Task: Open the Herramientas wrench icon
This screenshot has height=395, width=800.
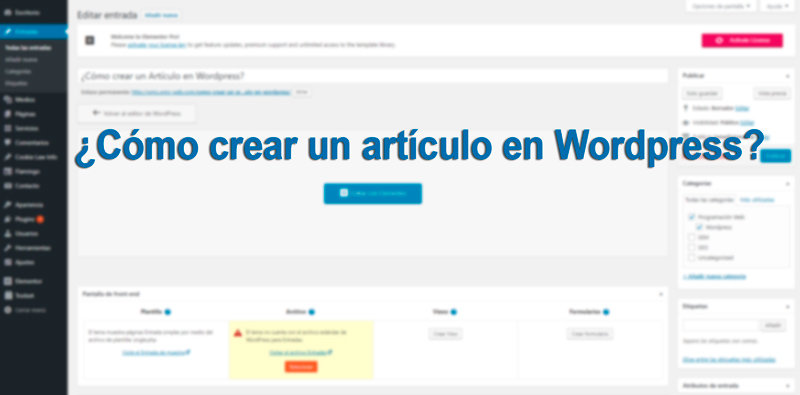Action: click(x=7, y=248)
